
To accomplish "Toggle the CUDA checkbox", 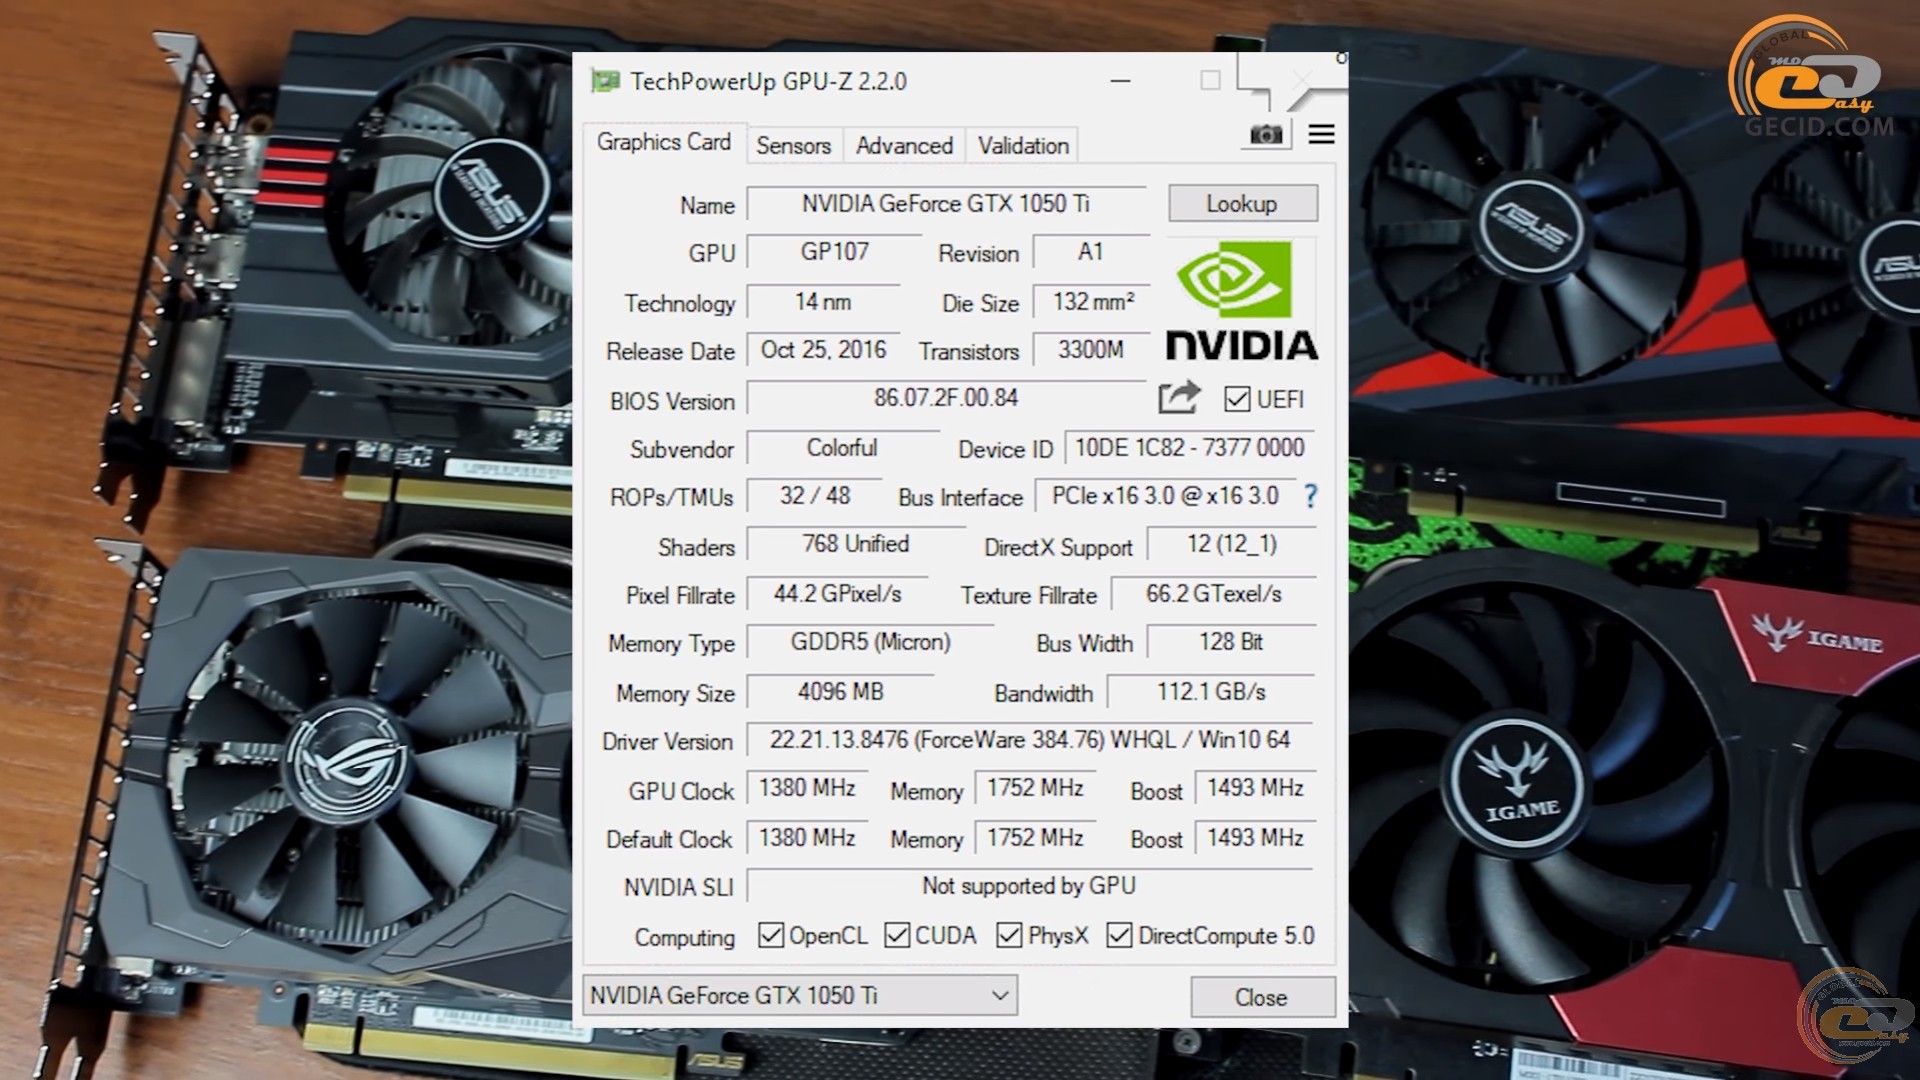I will point(897,936).
